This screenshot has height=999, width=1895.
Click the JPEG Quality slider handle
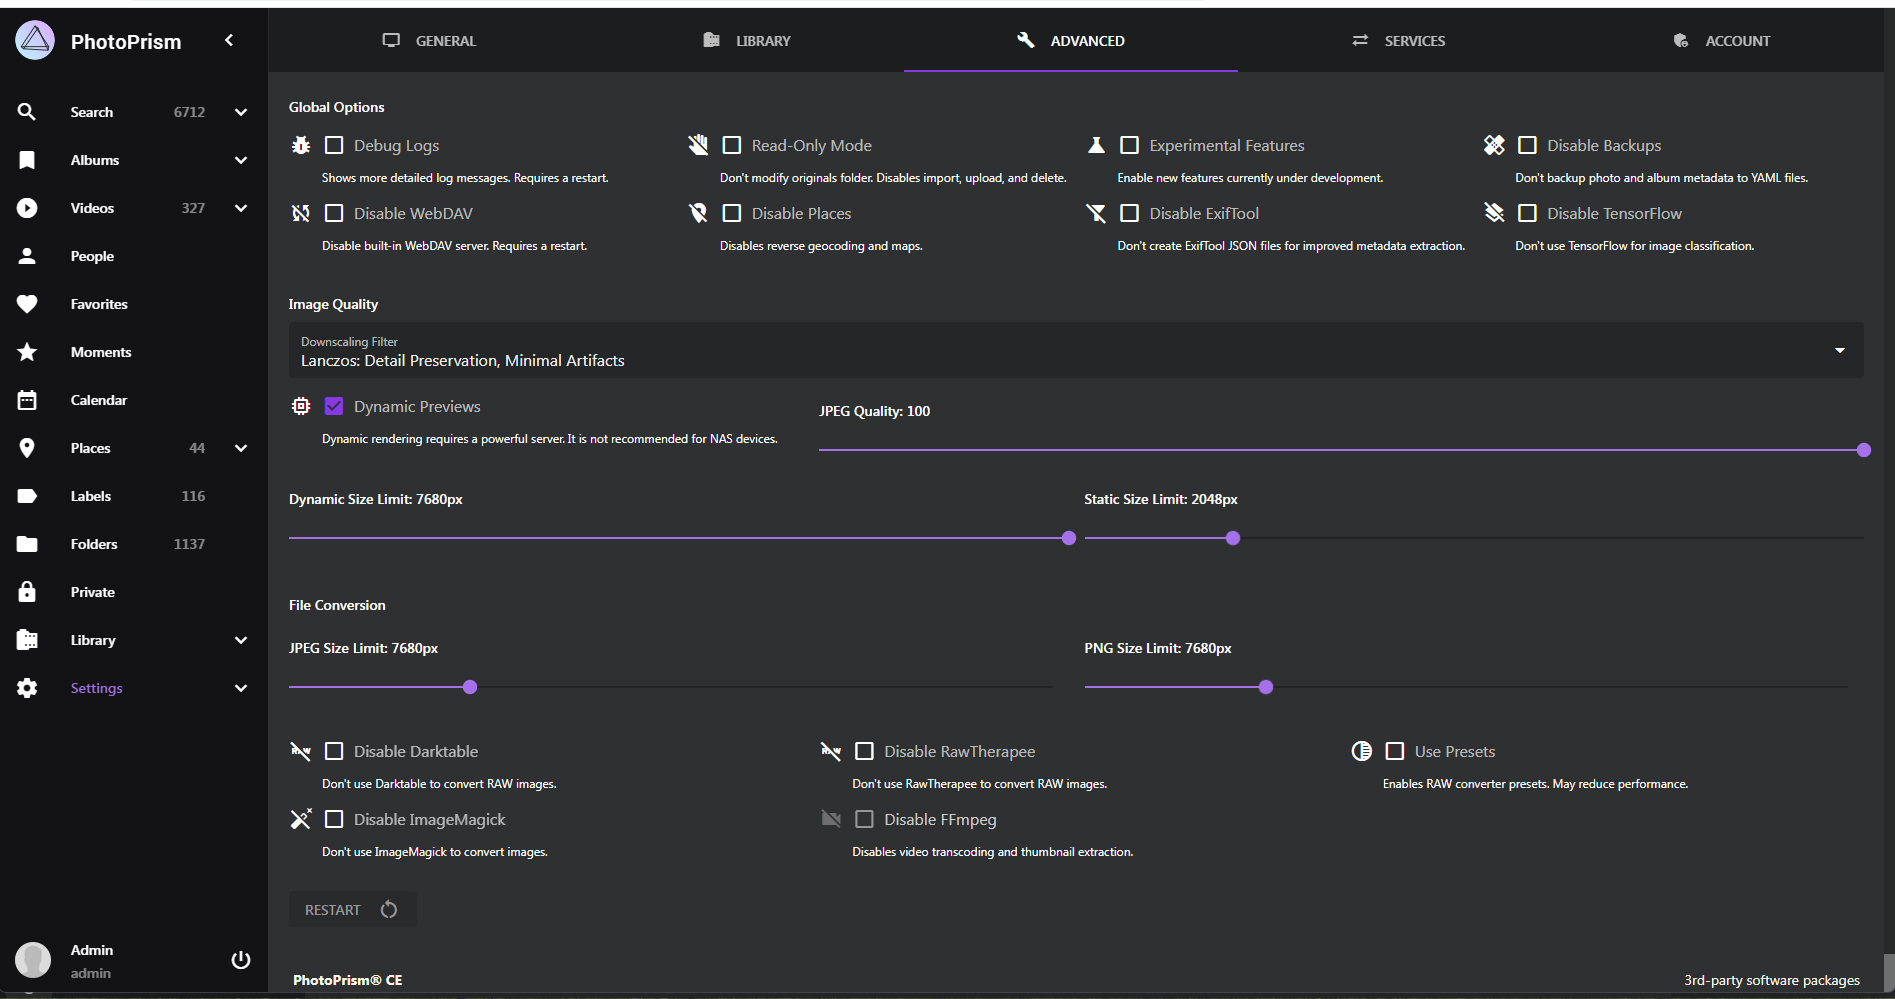tap(1863, 450)
